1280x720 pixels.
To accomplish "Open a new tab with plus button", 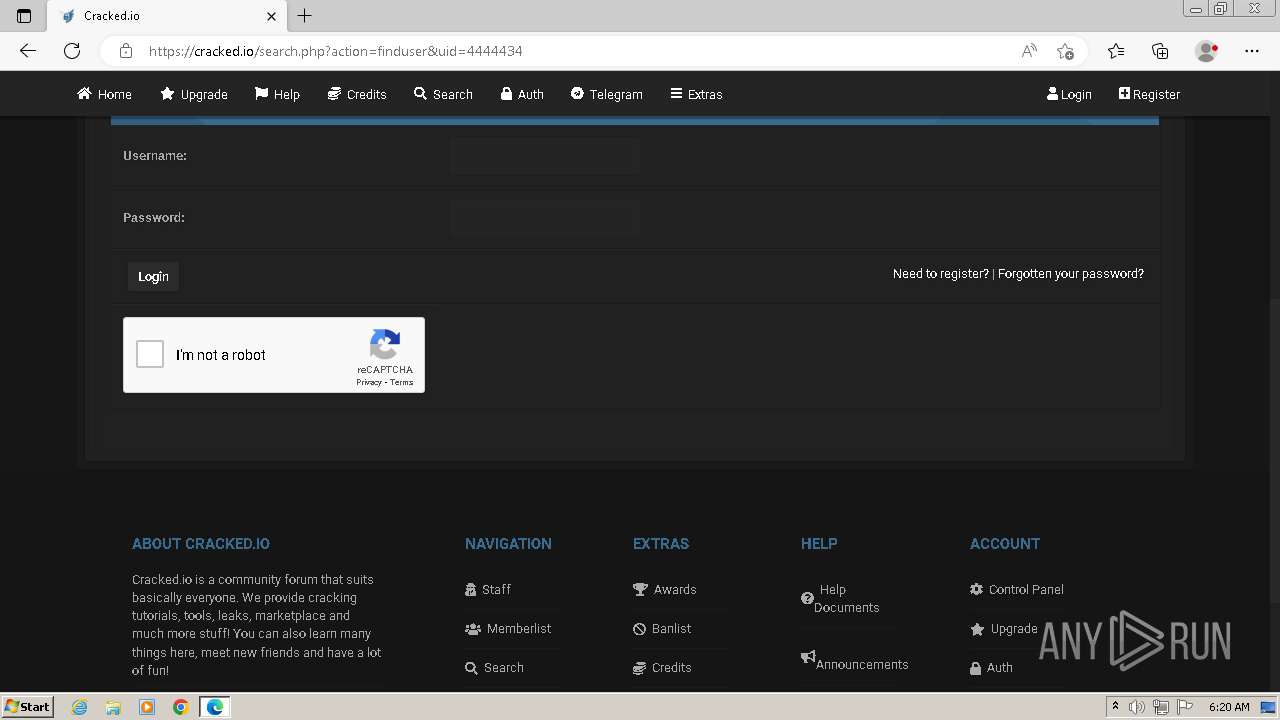I will 305,16.
